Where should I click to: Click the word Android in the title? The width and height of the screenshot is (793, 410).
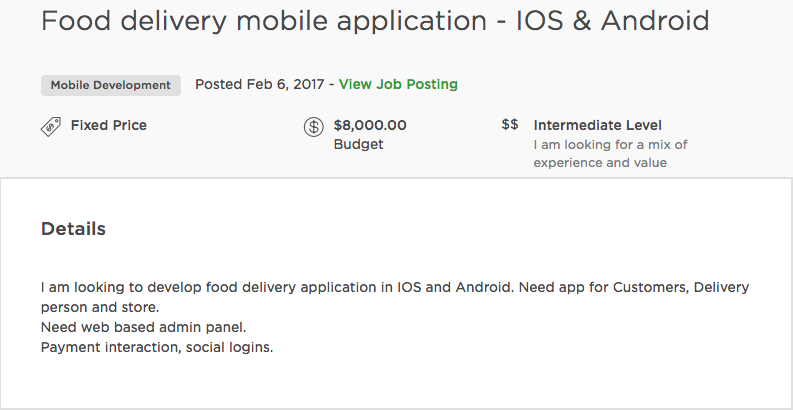pos(655,20)
